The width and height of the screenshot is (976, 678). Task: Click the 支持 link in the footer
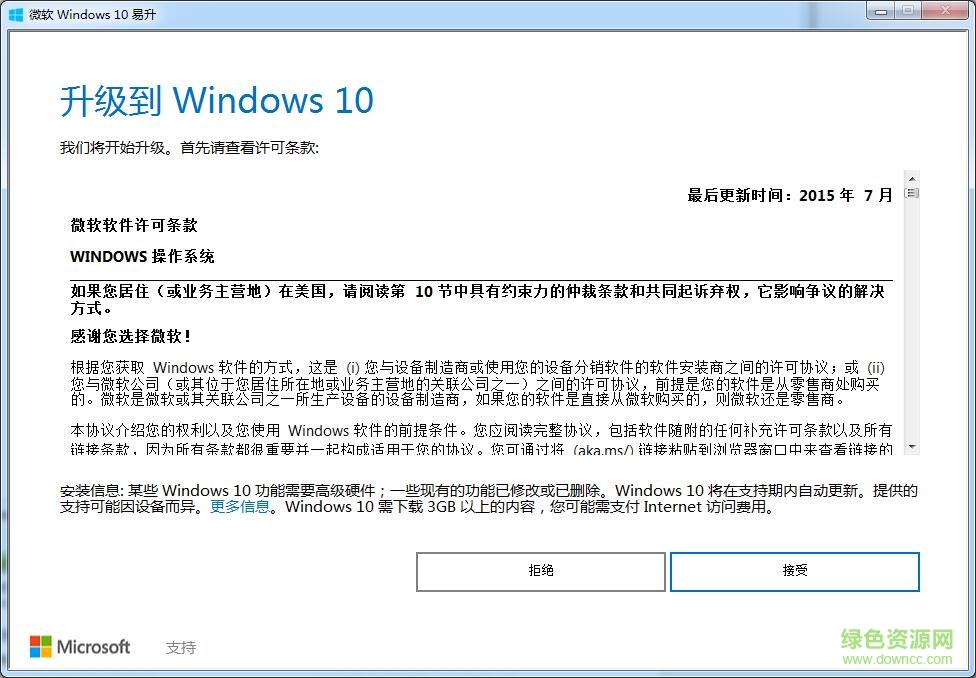180,648
